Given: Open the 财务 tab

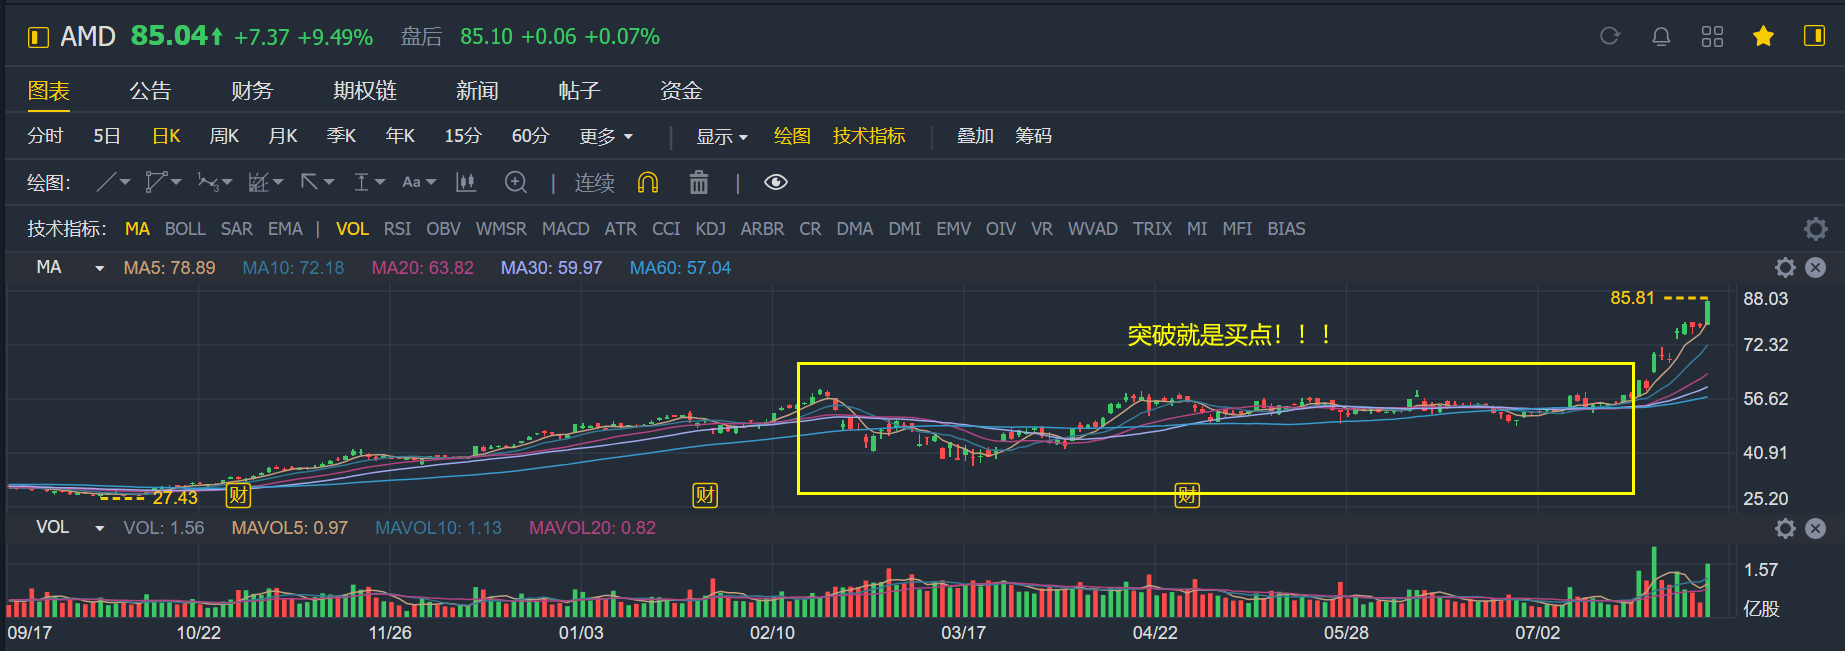Looking at the screenshot, I should 252,91.
